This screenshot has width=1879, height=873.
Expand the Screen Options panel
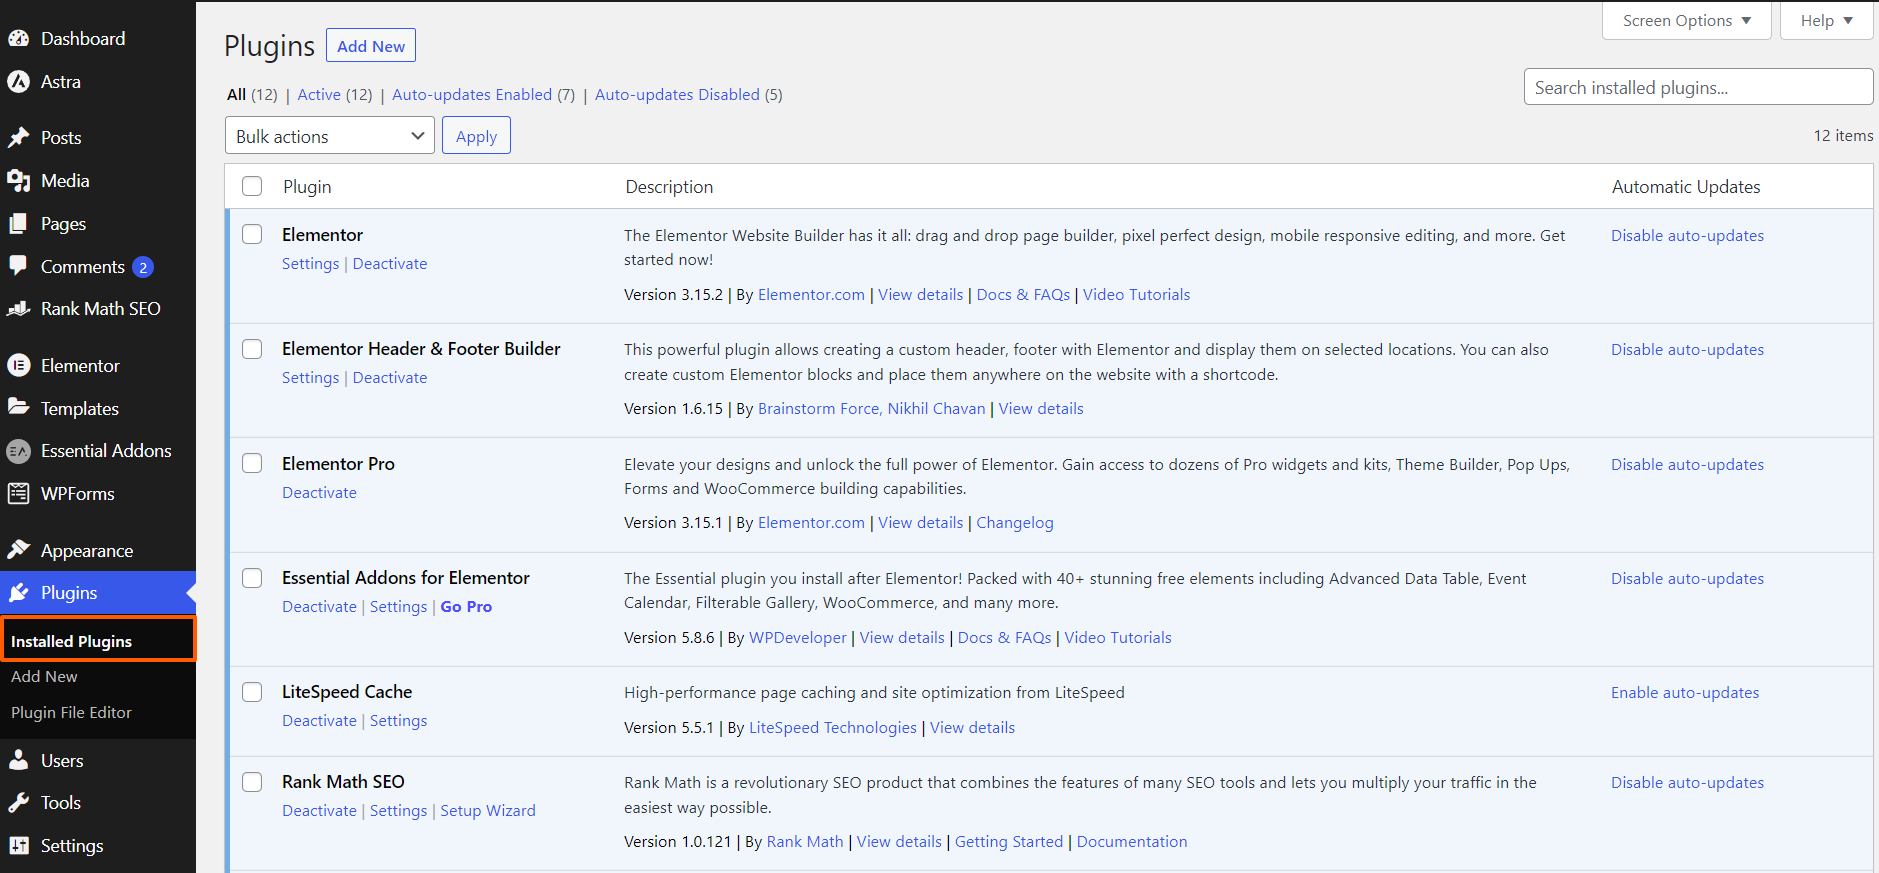[x=1686, y=21]
